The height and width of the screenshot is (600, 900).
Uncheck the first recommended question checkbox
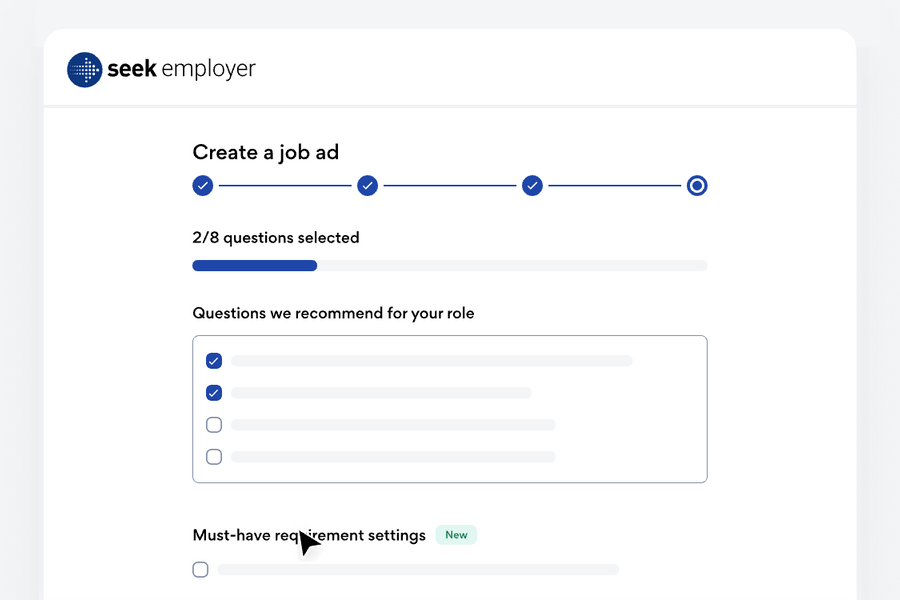214,361
